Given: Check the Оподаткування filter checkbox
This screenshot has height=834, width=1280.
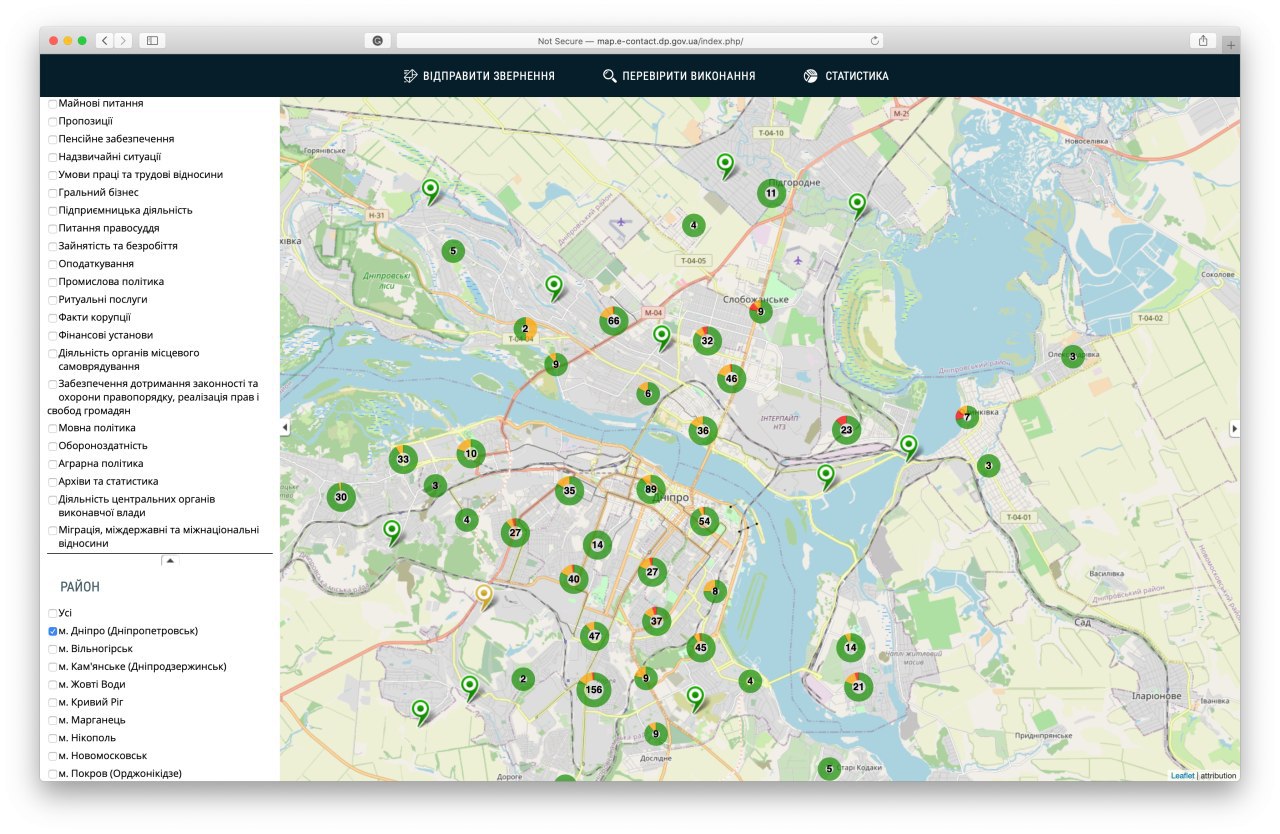Looking at the screenshot, I should tap(53, 265).
